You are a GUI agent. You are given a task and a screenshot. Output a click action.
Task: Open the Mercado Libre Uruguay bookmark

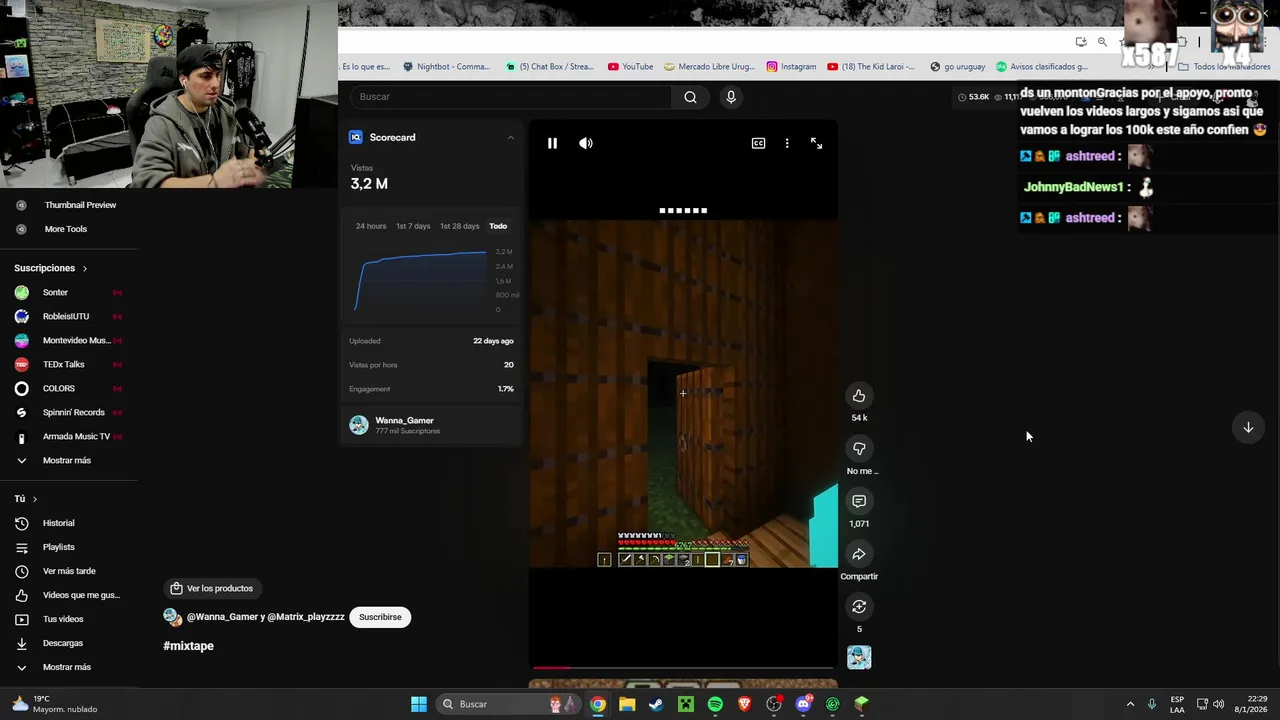coord(708,67)
